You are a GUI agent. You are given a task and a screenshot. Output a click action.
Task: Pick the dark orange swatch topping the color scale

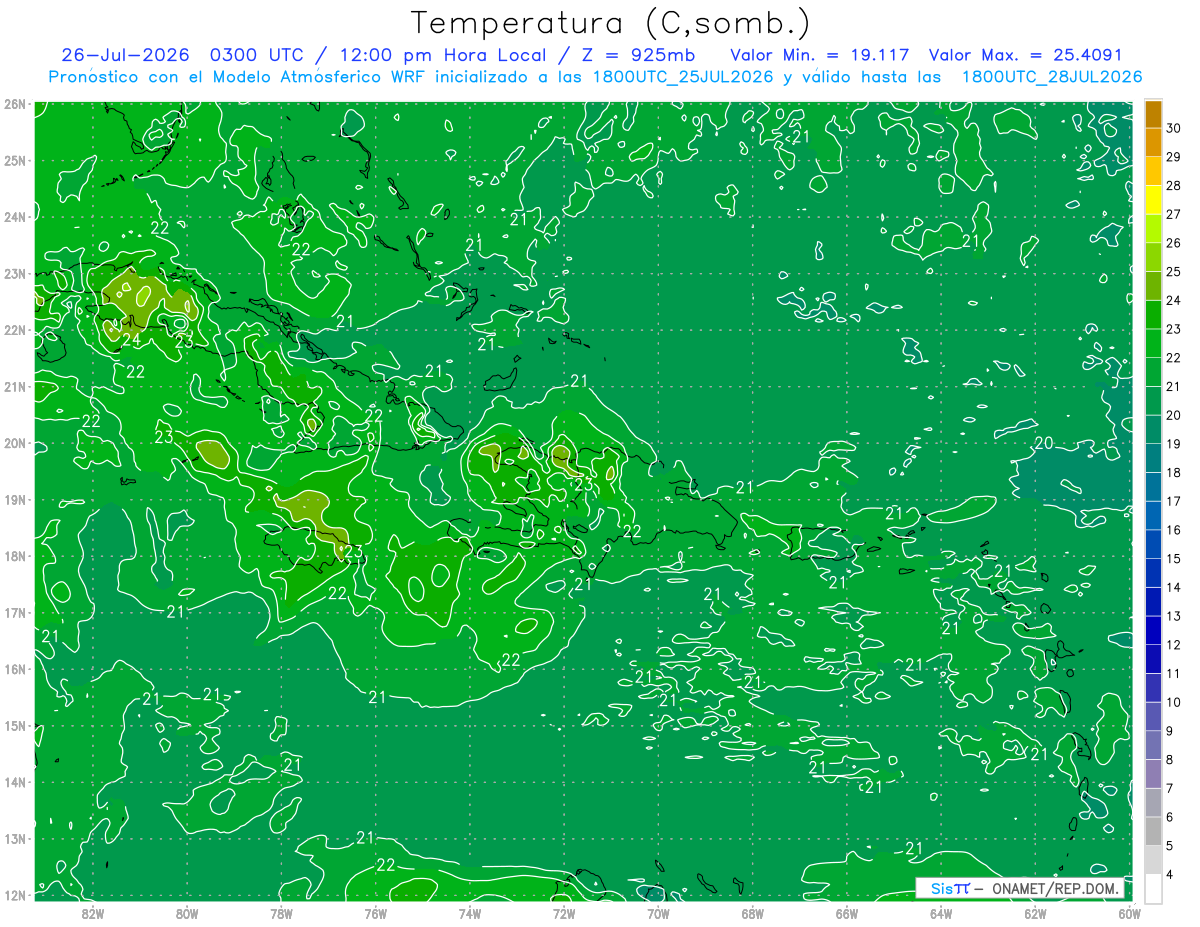[x=1153, y=114]
